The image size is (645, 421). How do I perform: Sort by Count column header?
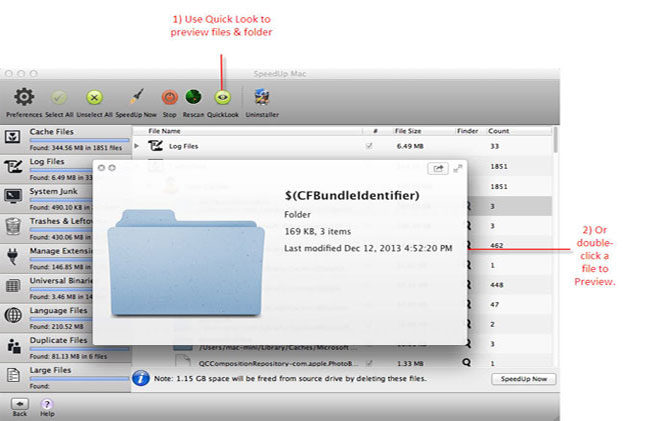click(499, 131)
